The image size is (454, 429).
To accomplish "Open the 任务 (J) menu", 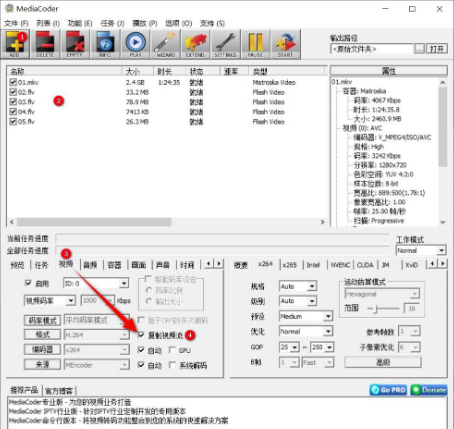I will 113,23.
